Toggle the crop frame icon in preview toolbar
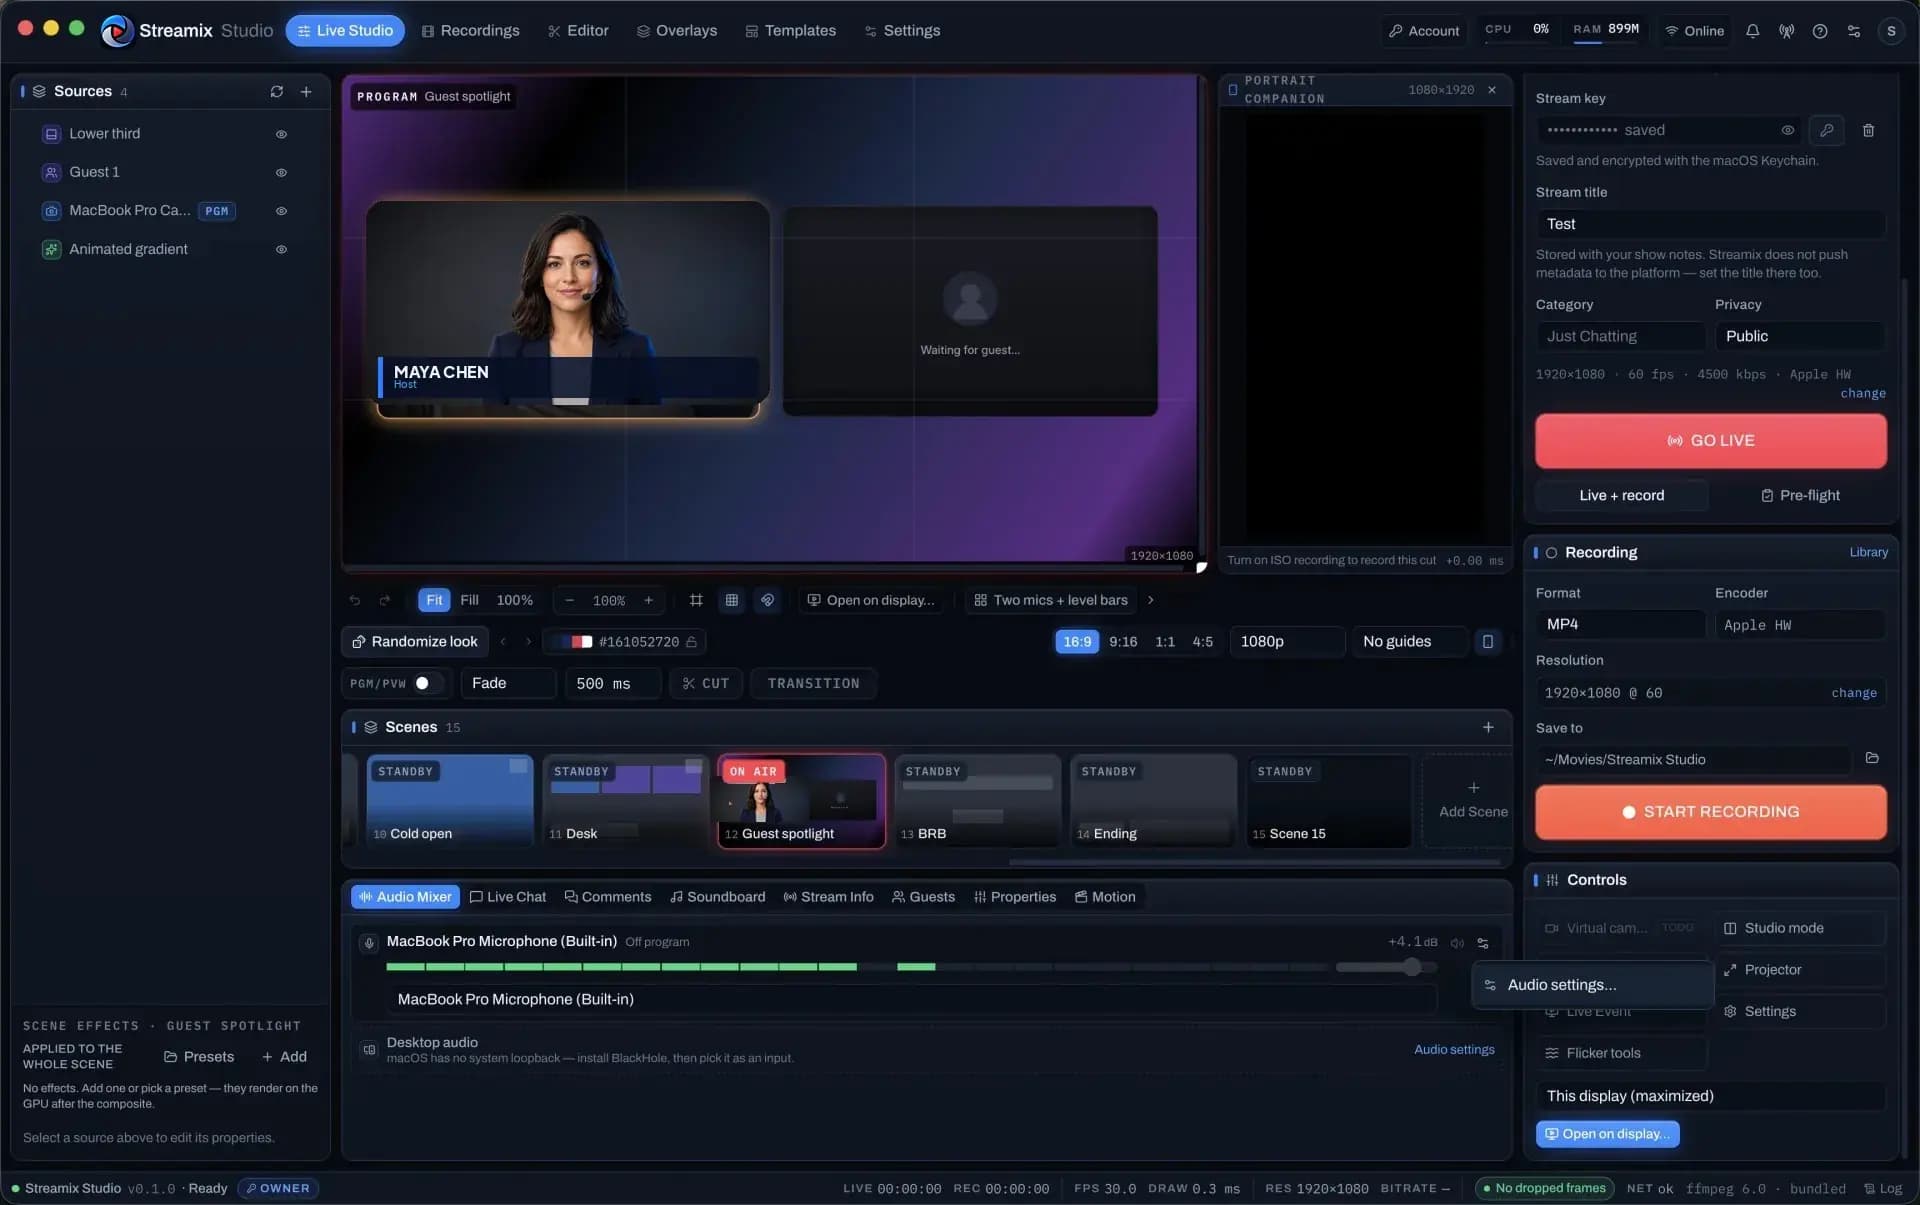Image resolution: width=1920 pixels, height=1205 pixels. 696,600
